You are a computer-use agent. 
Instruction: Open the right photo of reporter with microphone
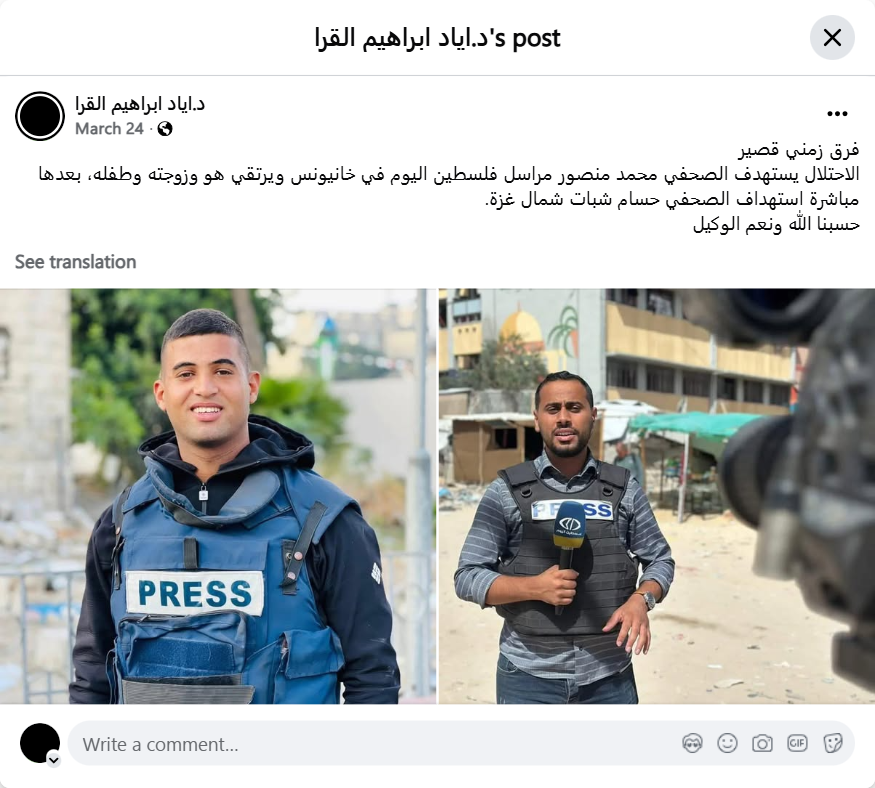pos(657,496)
